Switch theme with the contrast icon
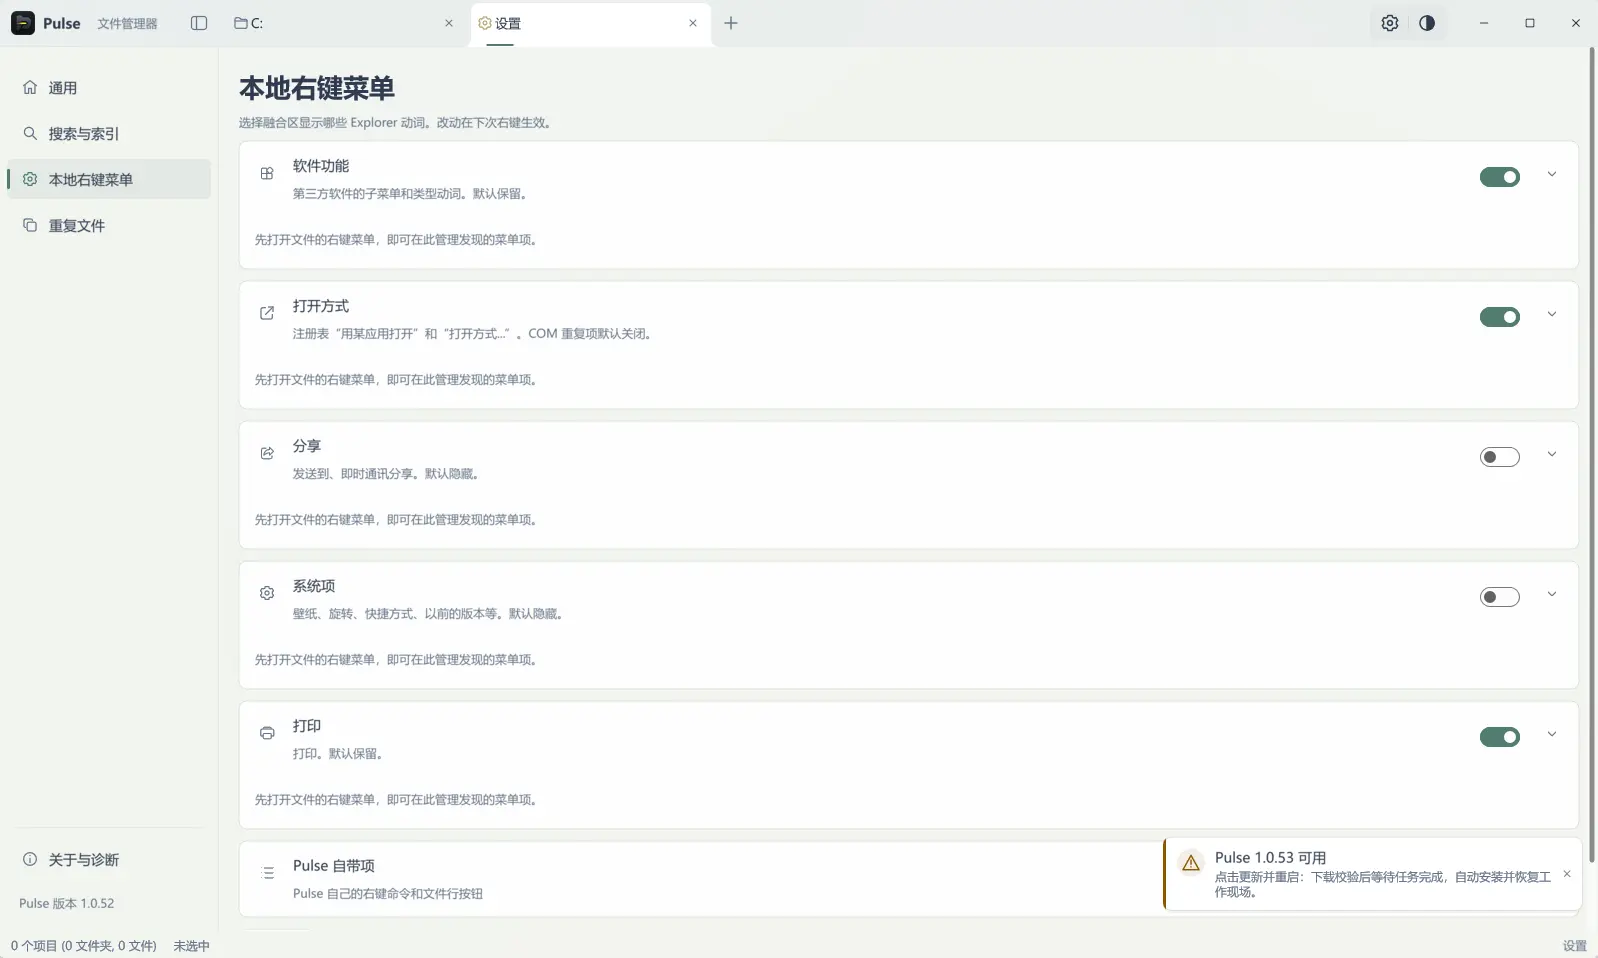This screenshot has height=958, width=1598. click(x=1427, y=23)
